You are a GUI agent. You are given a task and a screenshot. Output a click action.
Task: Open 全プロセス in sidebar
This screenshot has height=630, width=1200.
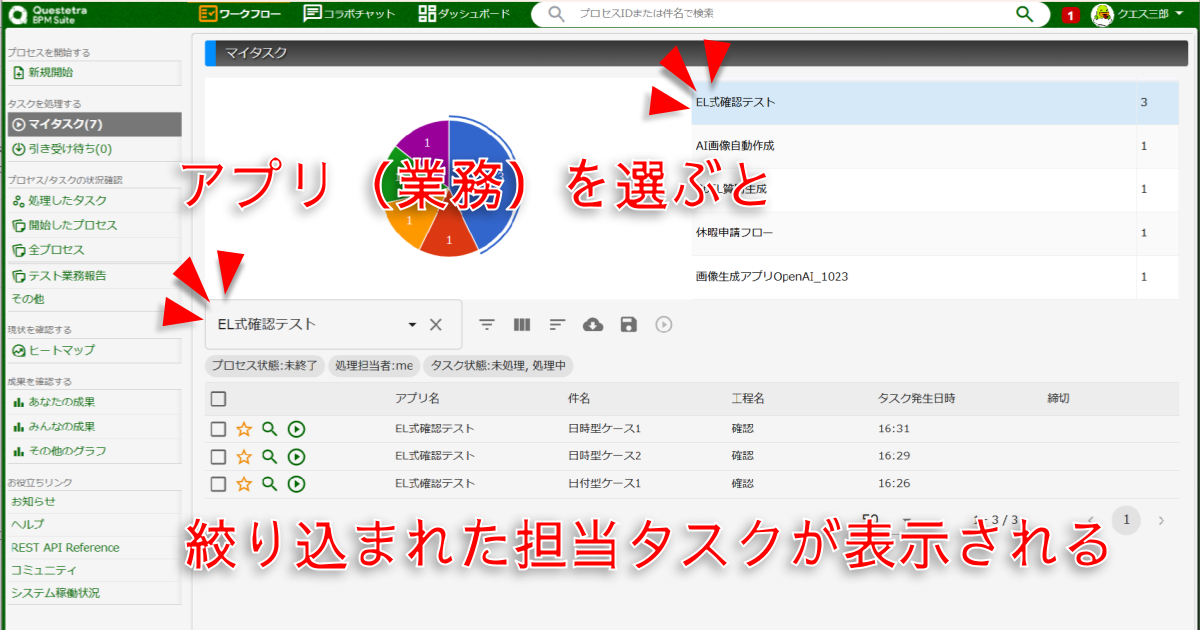(93, 249)
